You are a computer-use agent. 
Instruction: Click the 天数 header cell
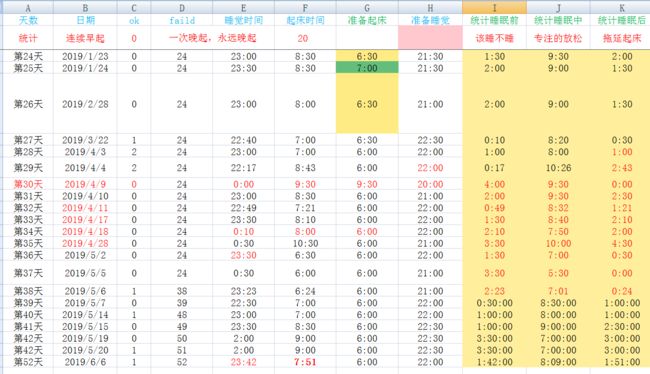[28, 20]
